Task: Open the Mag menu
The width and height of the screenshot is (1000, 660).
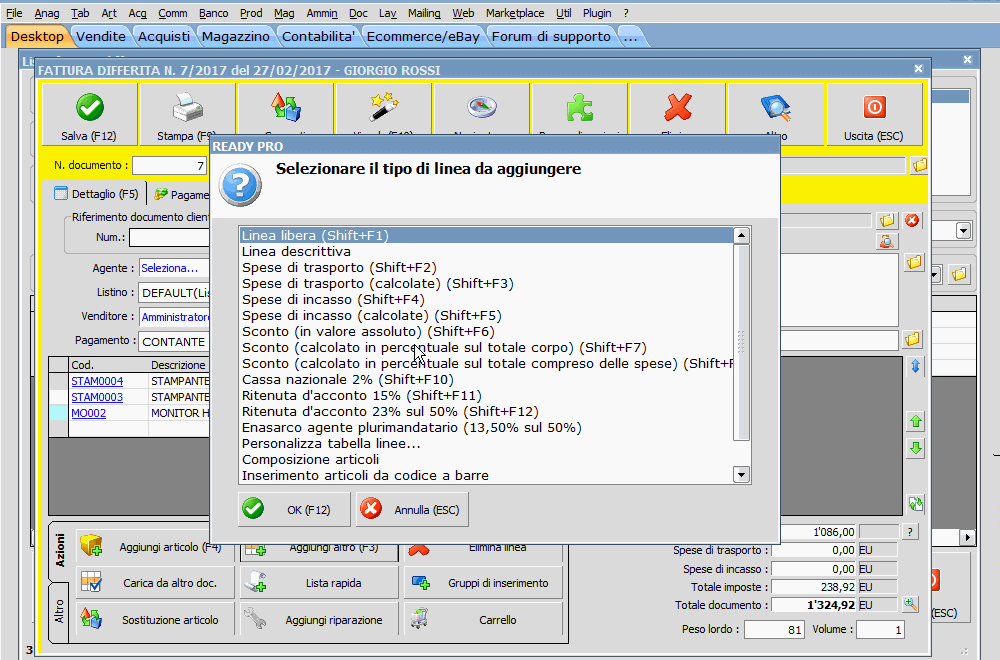Action: [284, 13]
